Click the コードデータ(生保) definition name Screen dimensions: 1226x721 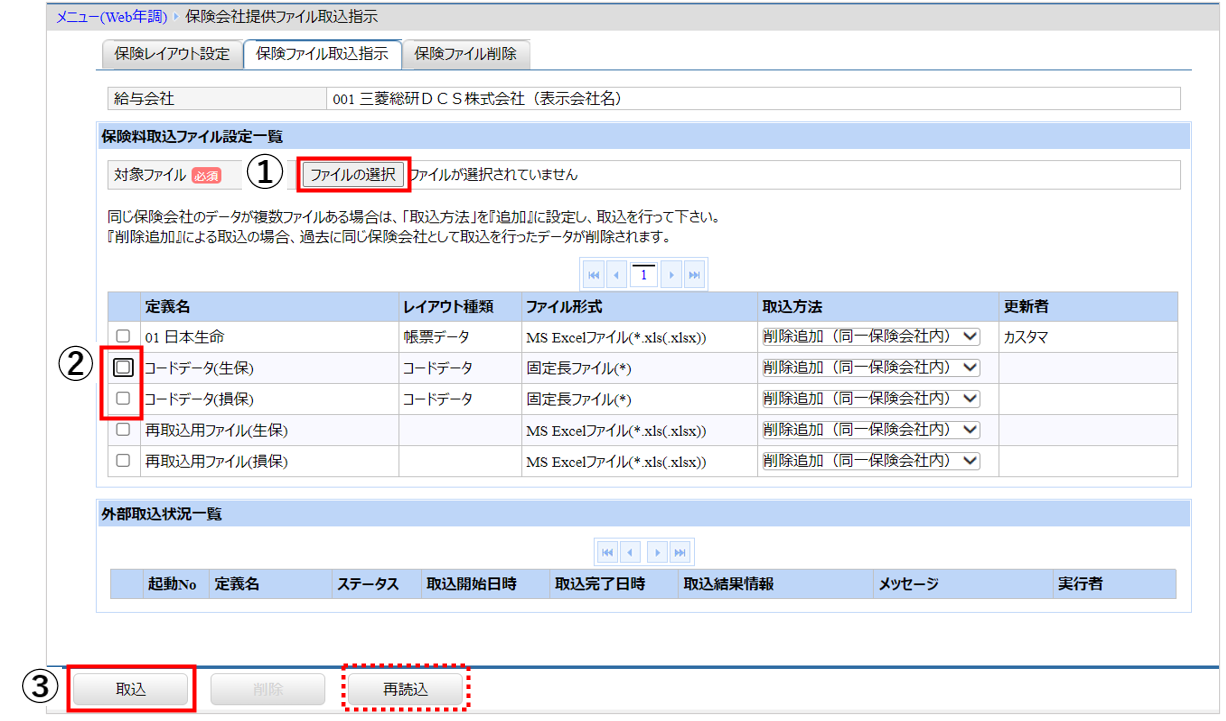pyautogui.click(x=200, y=368)
